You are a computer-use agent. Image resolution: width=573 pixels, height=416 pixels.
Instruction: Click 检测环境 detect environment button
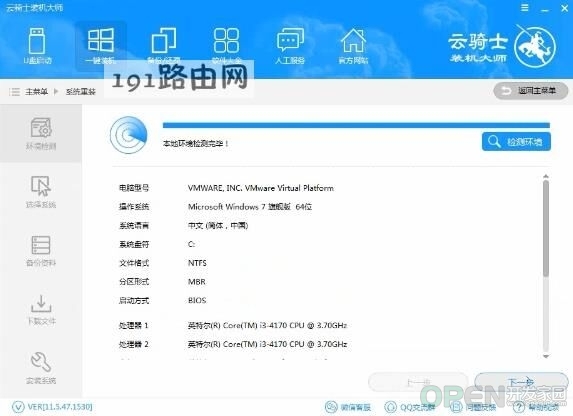pyautogui.click(x=516, y=141)
